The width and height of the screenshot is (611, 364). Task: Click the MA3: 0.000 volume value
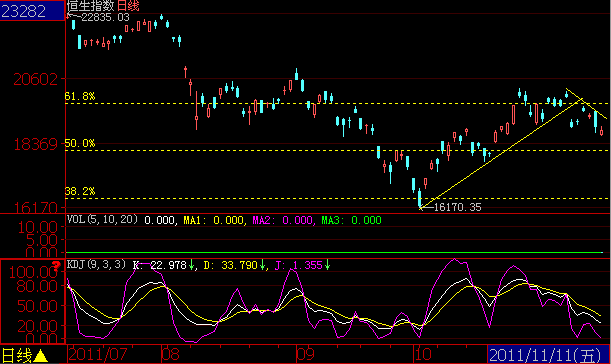point(351,221)
